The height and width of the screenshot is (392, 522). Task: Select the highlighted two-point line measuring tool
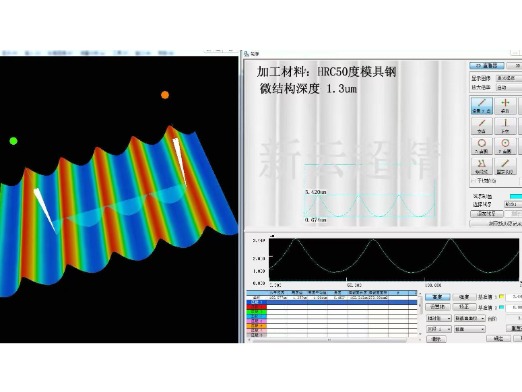(x=481, y=105)
